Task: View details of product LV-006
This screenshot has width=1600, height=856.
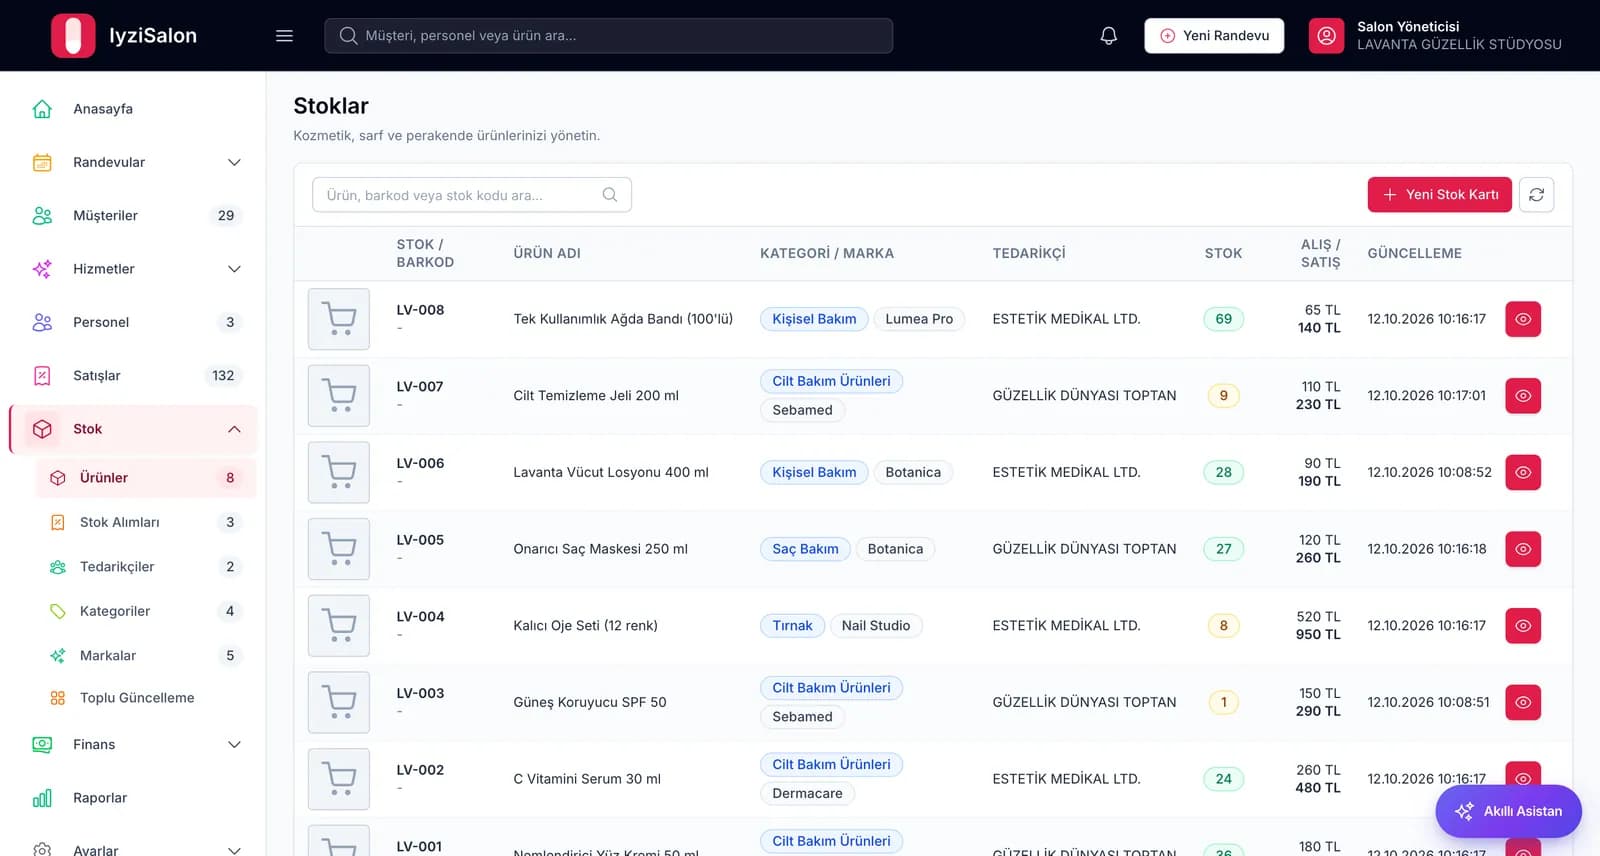Action: [1523, 472]
